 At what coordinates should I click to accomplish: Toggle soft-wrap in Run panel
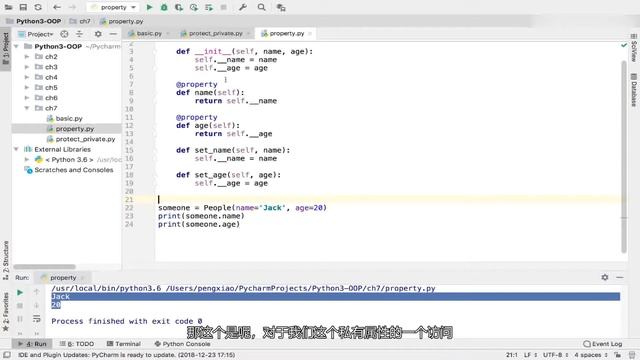(37, 318)
